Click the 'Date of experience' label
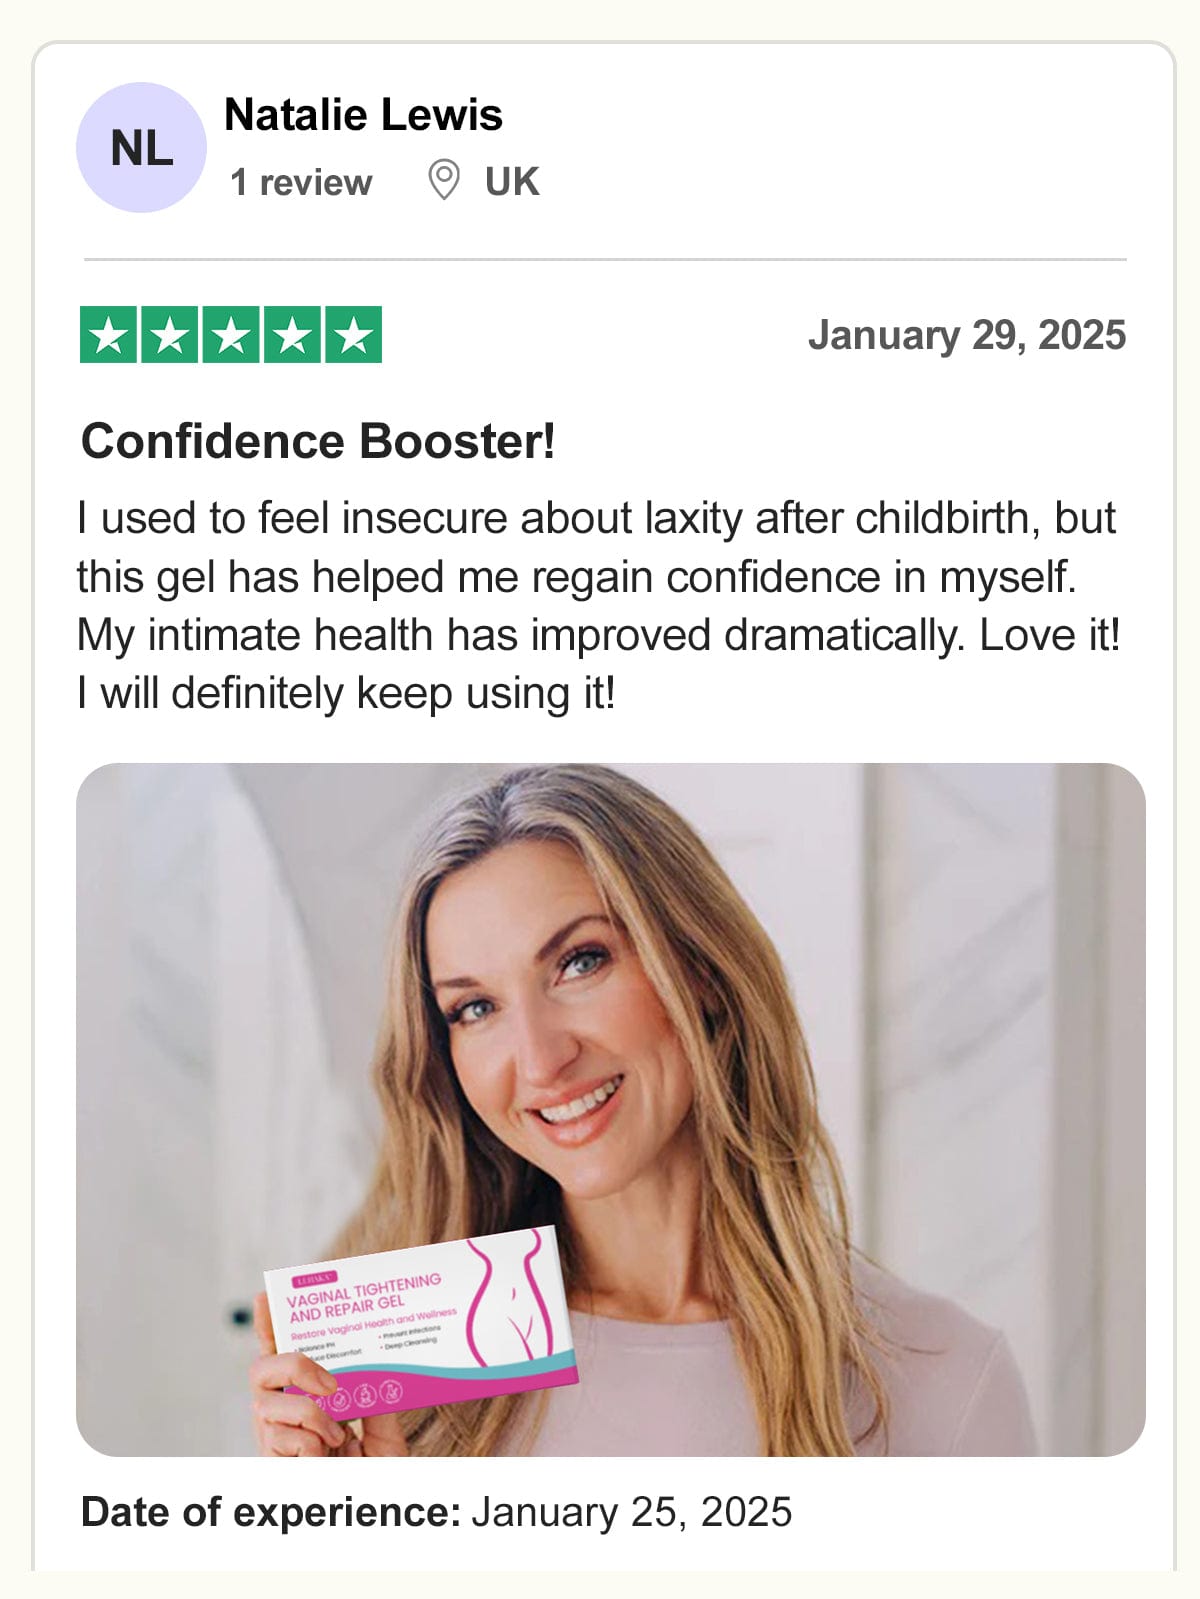The width and height of the screenshot is (1200, 1599). [271, 1512]
